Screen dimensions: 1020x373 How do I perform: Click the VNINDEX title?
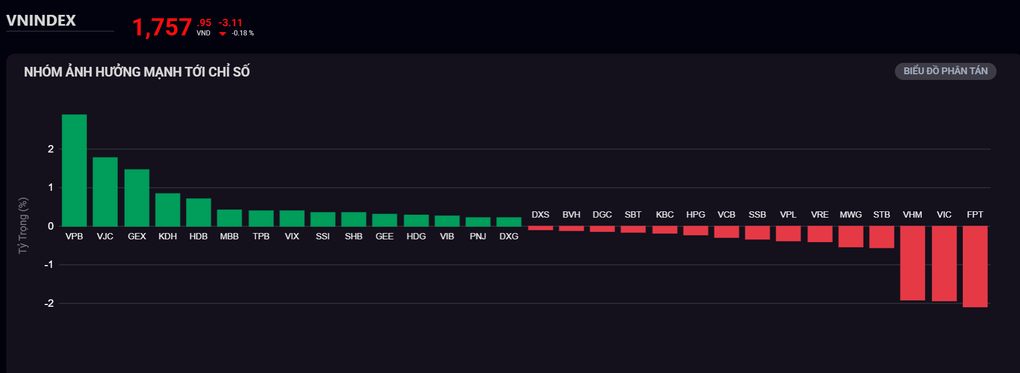(x=41, y=21)
